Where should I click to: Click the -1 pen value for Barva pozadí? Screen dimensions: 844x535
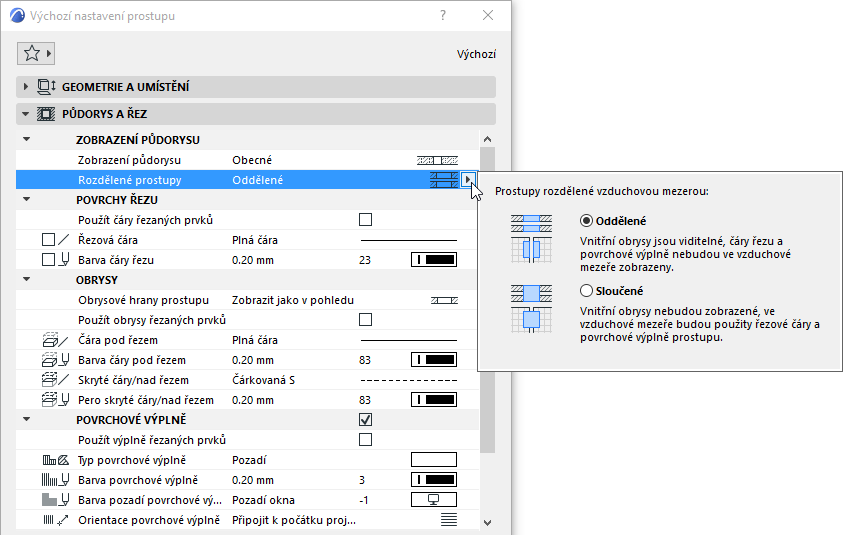(x=364, y=500)
